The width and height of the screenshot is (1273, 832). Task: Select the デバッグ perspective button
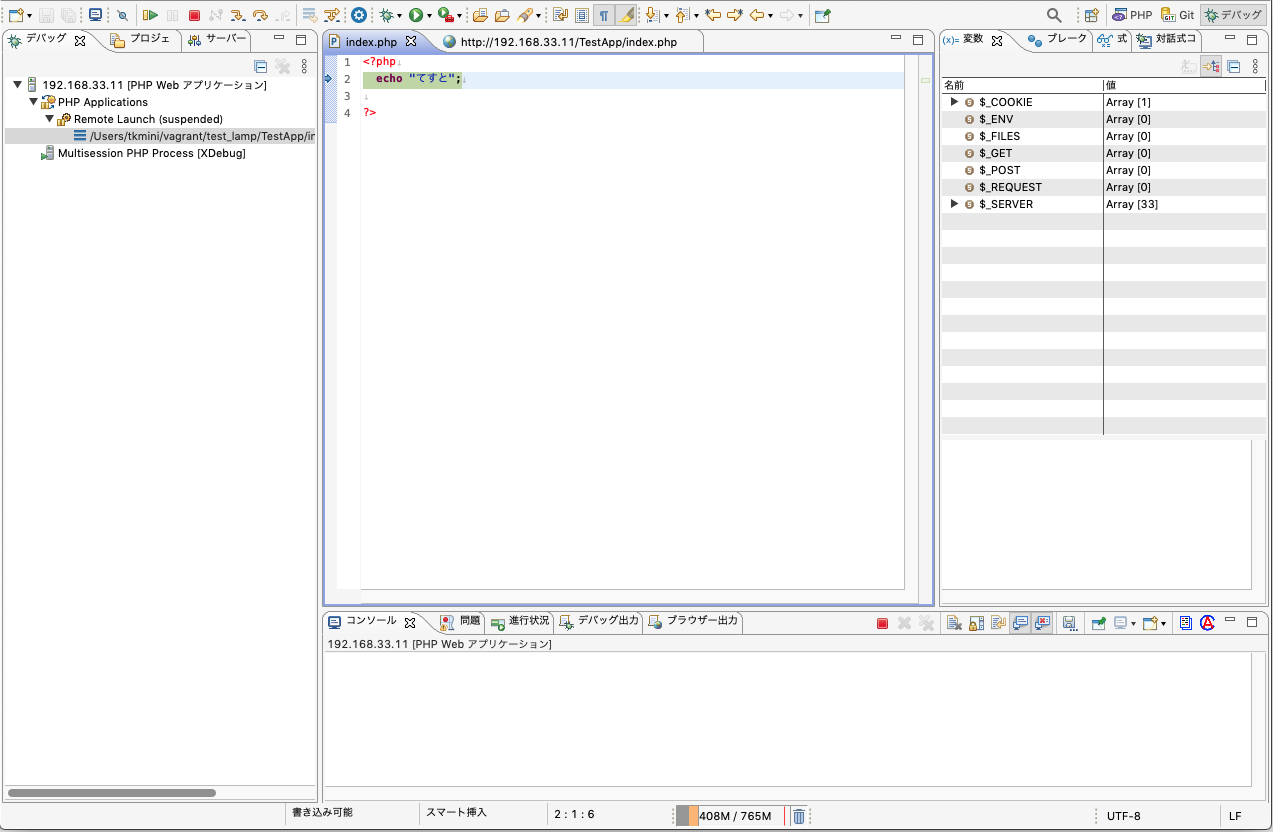1233,15
